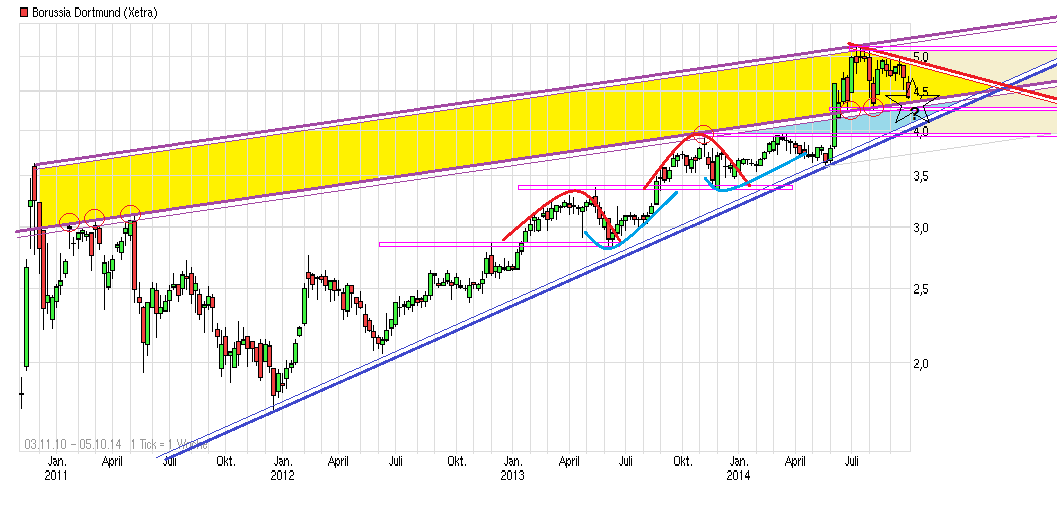Viewport: 1057px width, 522px height.
Task: Click the Jan. 2011 time axis label
Action: click(57, 468)
